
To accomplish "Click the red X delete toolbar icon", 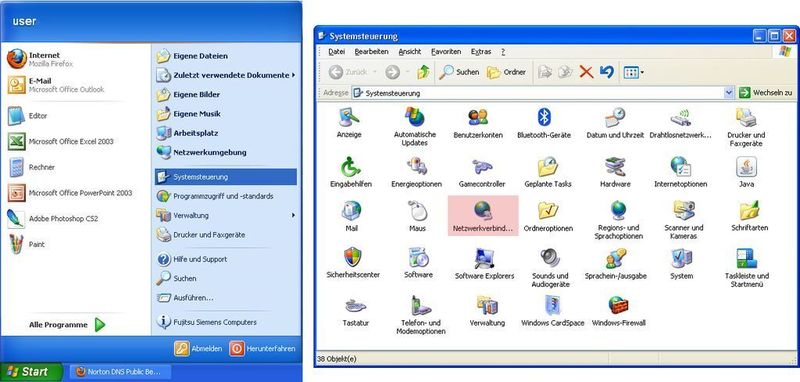I will 586,72.
